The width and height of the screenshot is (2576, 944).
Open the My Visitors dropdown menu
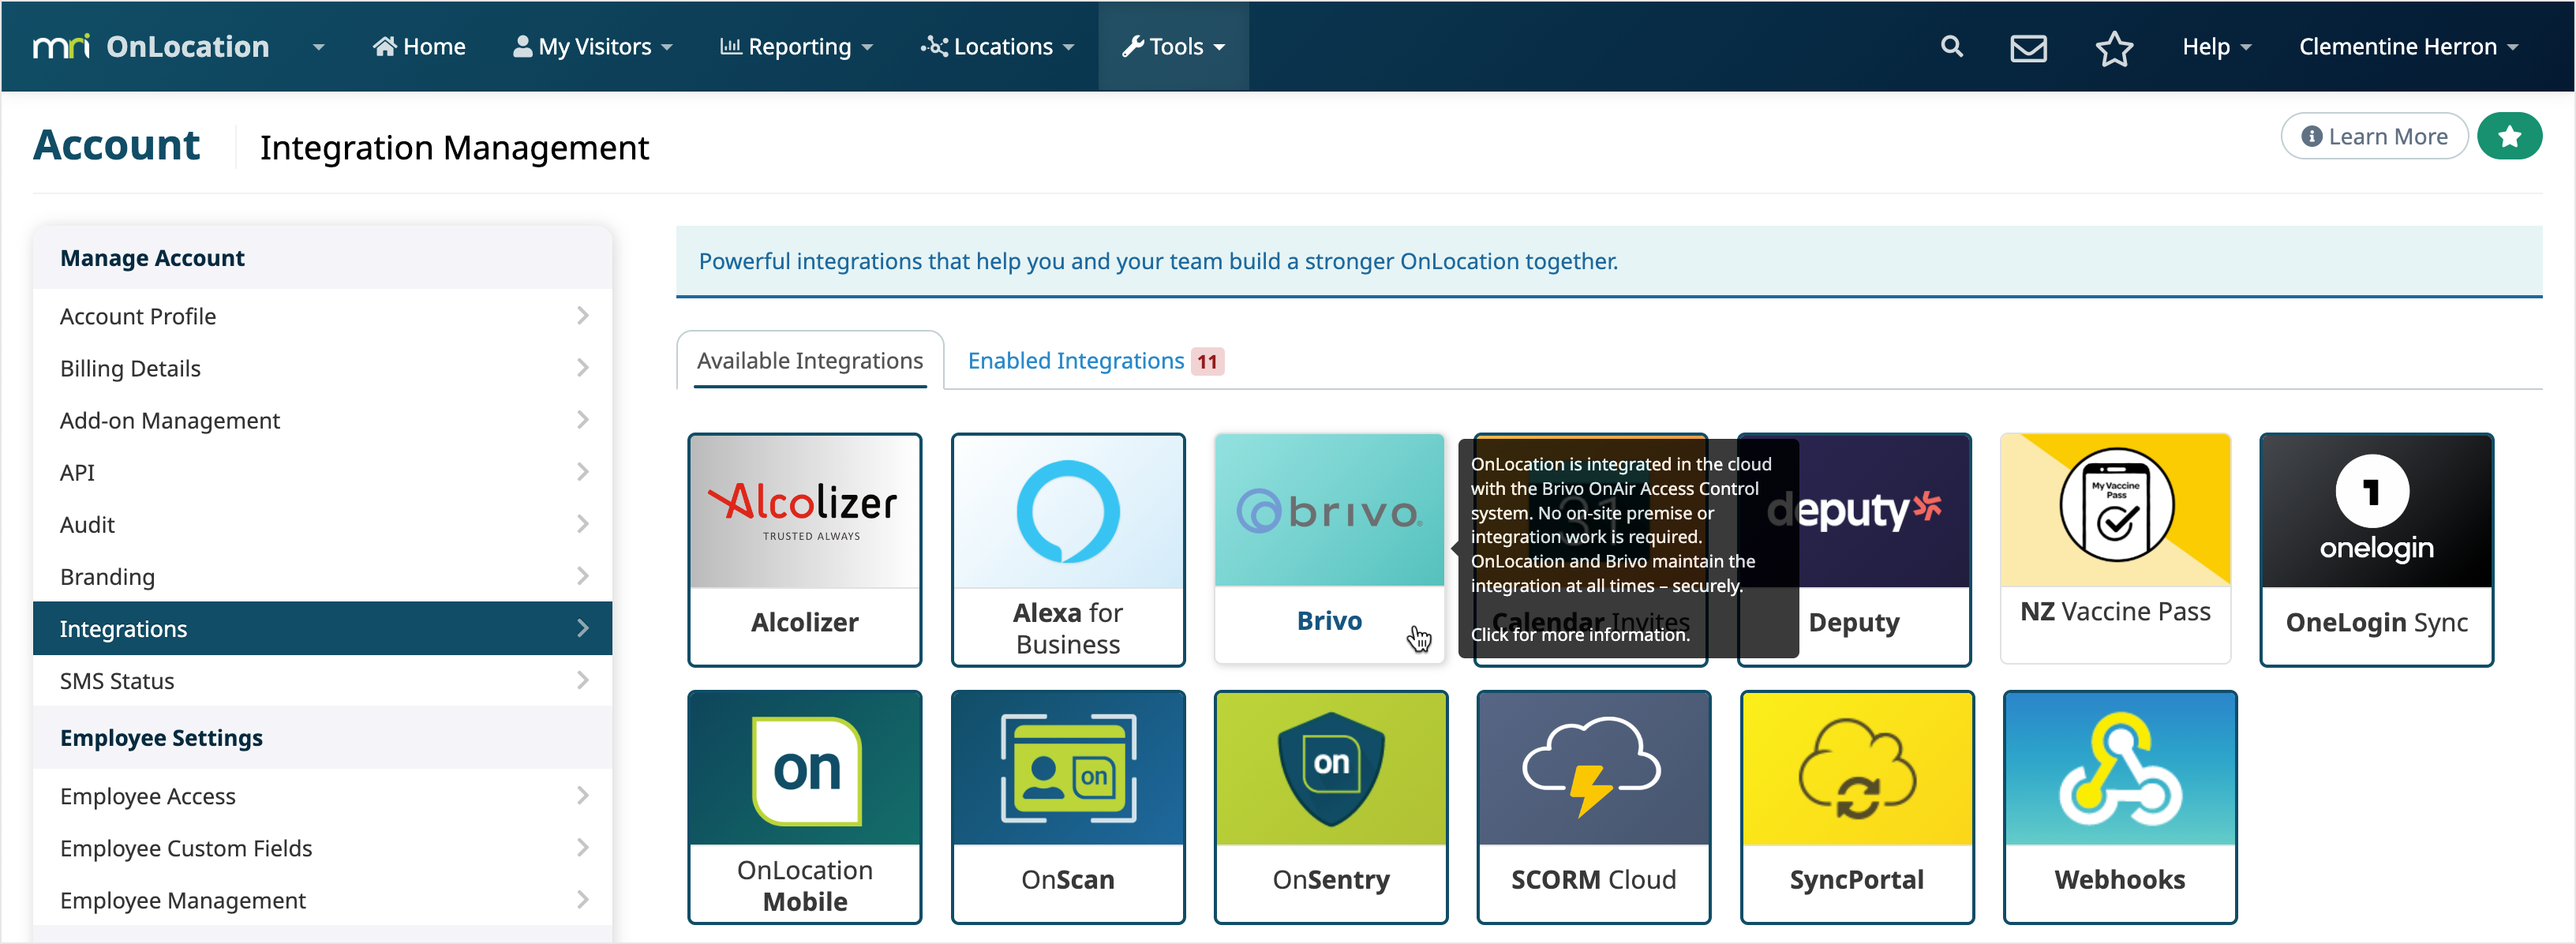pos(592,47)
